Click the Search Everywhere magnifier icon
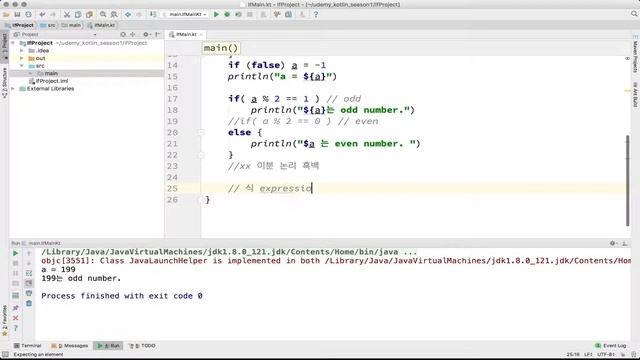 pos(634,14)
